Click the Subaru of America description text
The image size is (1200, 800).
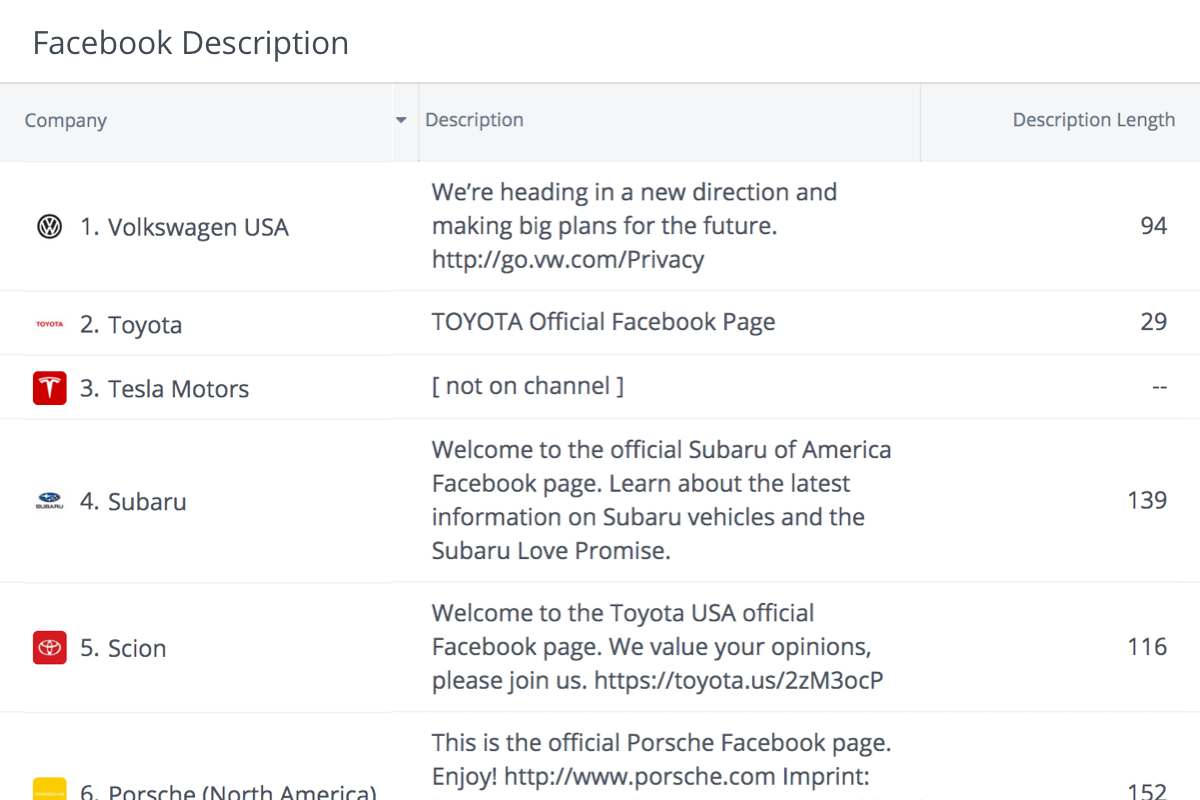tap(661, 500)
